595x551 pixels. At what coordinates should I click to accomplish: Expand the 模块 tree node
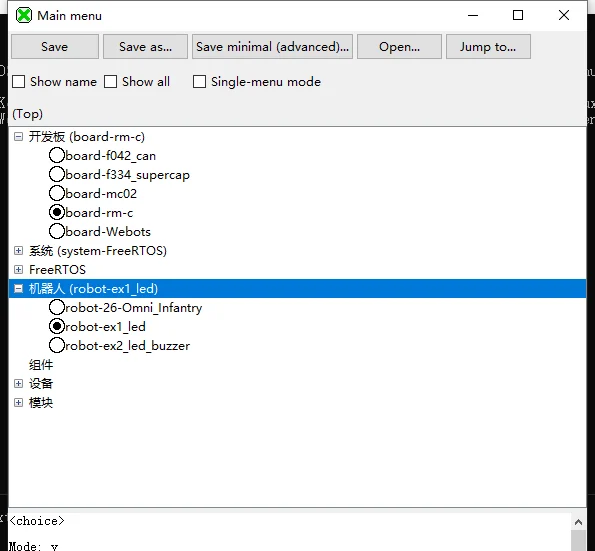pyautogui.click(x=18, y=402)
